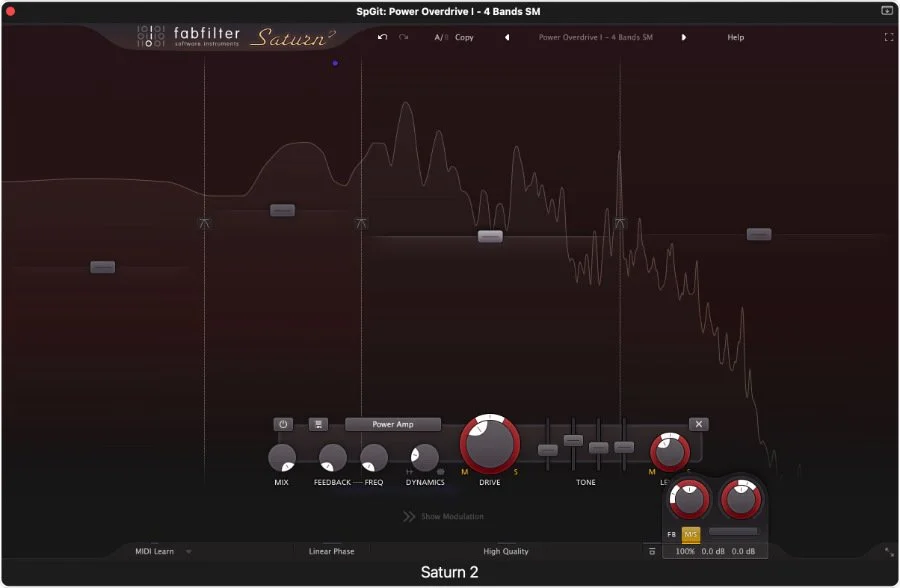Screen dimensions: 900x588
Task: Click the FREQ knob
Action: point(374,458)
